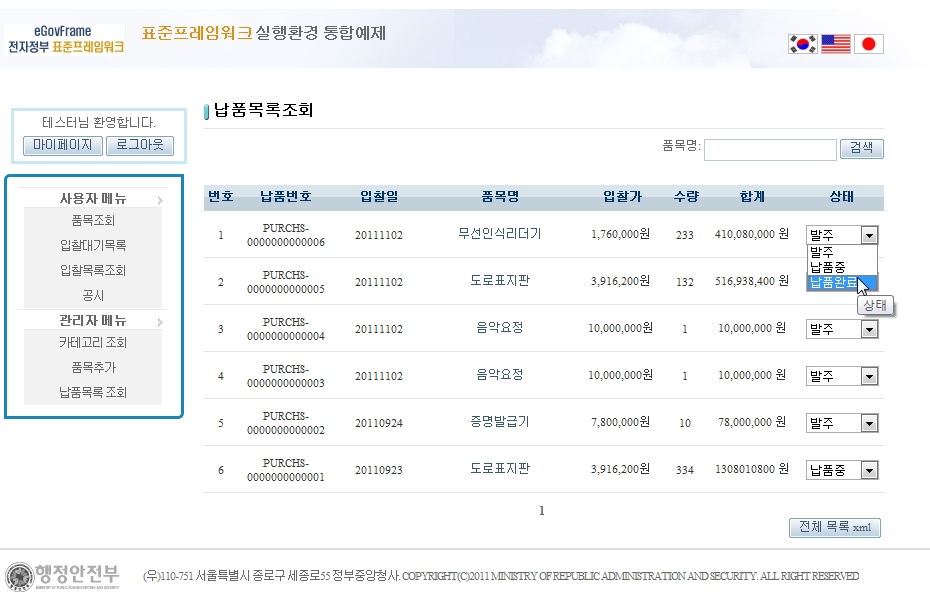Viewport: 930px width, 601px height.
Task: Expand status dropdown for row 6 도로표지판
Action: [842, 470]
